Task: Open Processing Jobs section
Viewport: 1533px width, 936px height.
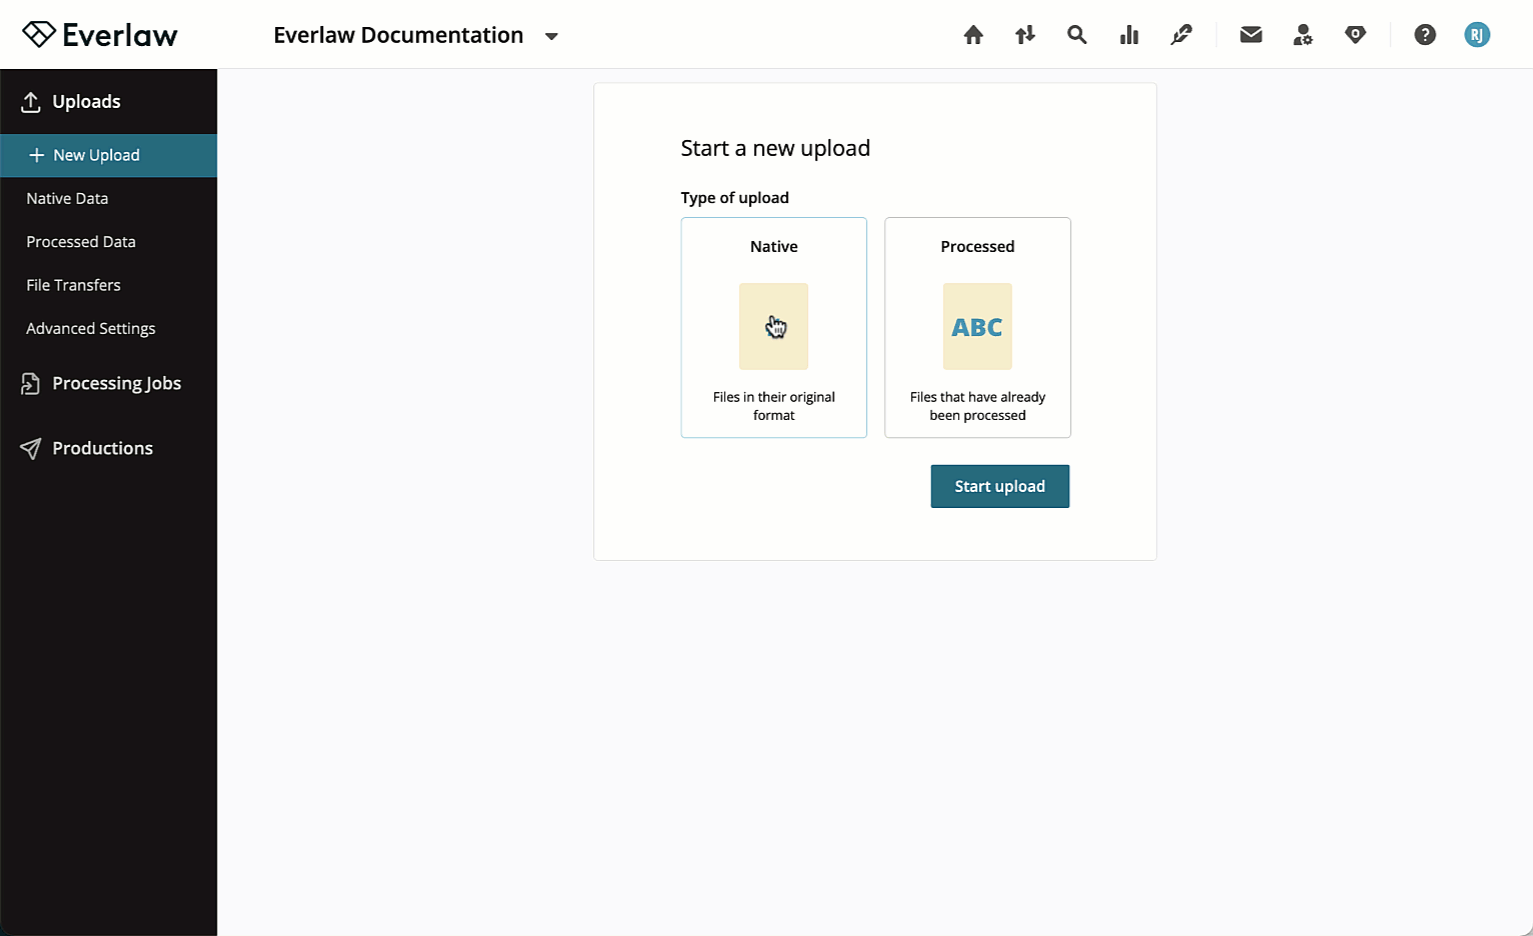Action: (x=116, y=383)
